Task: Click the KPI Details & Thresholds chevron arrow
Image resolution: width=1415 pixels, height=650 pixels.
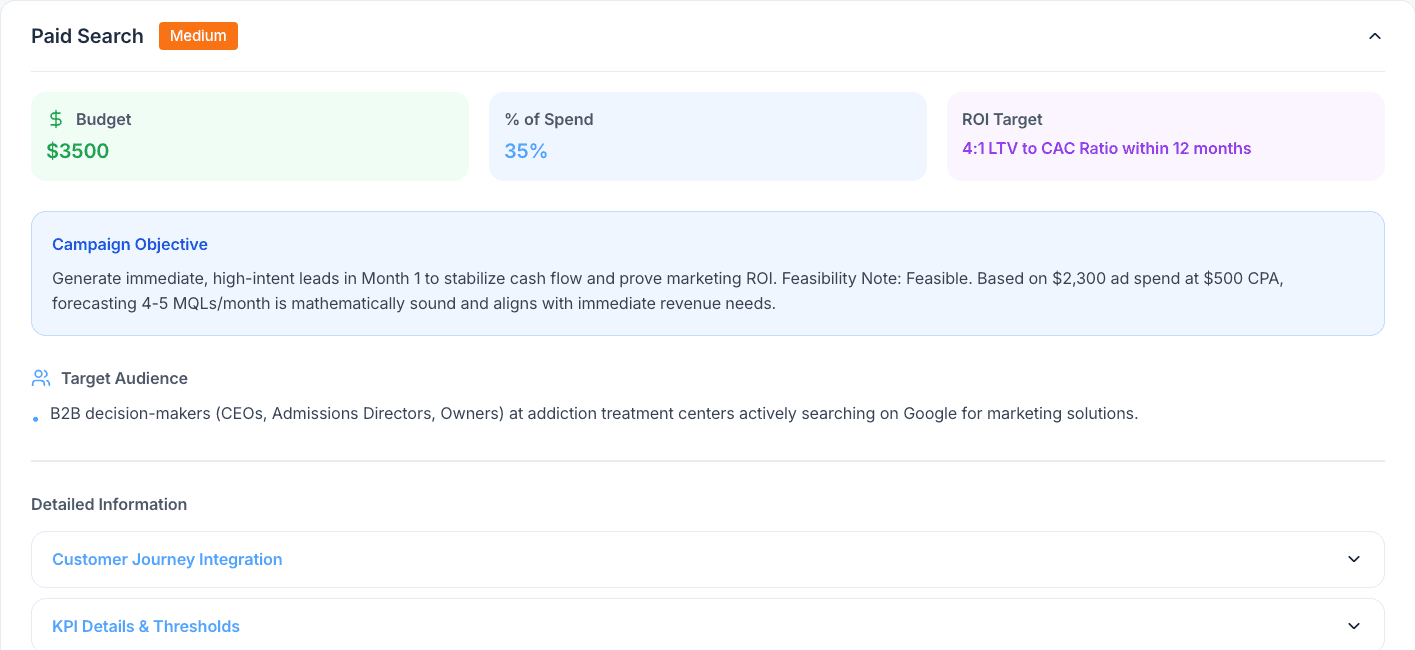Action: 1354,626
